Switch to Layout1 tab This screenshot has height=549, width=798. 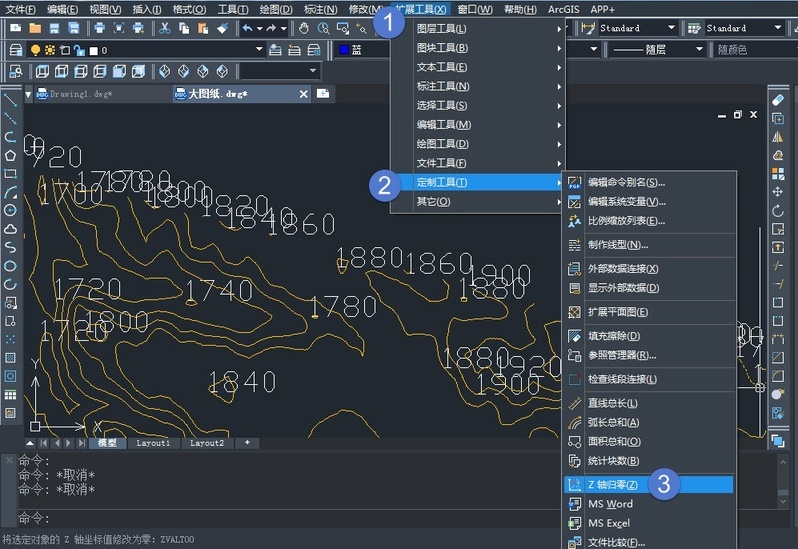(153, 443)
